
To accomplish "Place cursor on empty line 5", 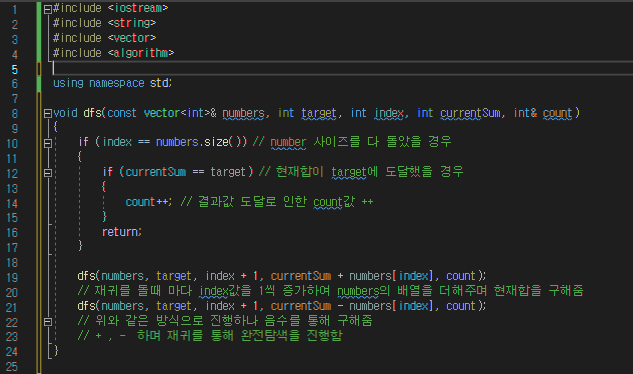I will (x=342, y=68).
